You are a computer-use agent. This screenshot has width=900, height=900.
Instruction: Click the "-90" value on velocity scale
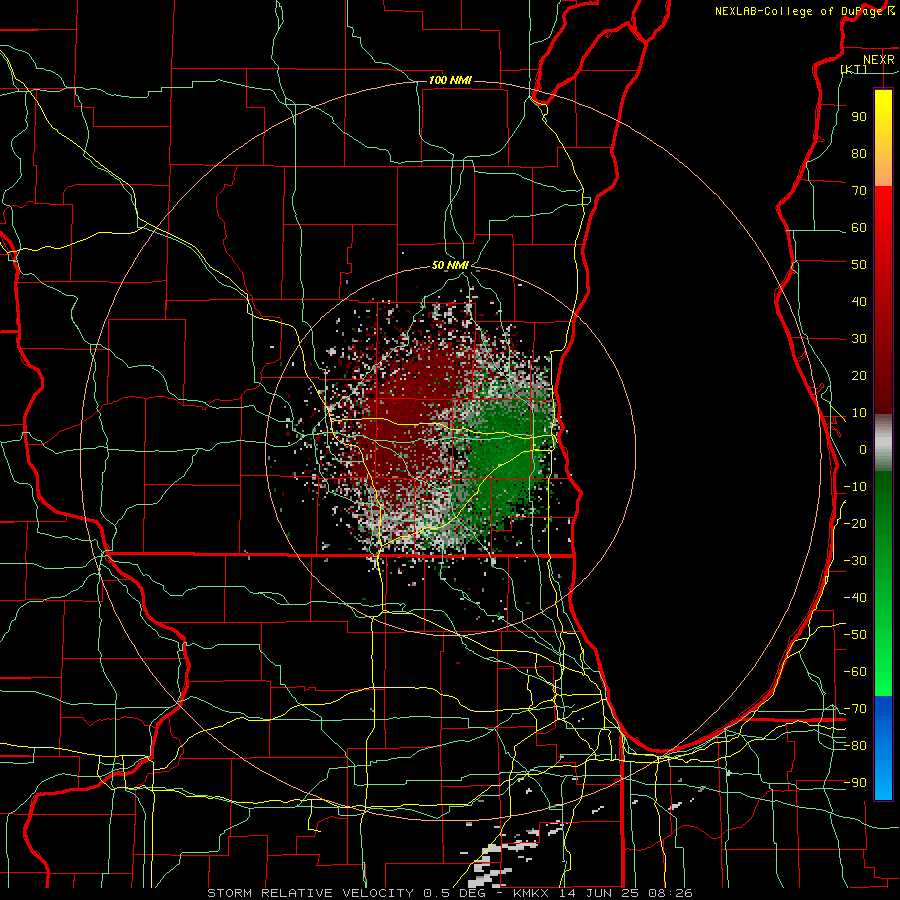855,783
